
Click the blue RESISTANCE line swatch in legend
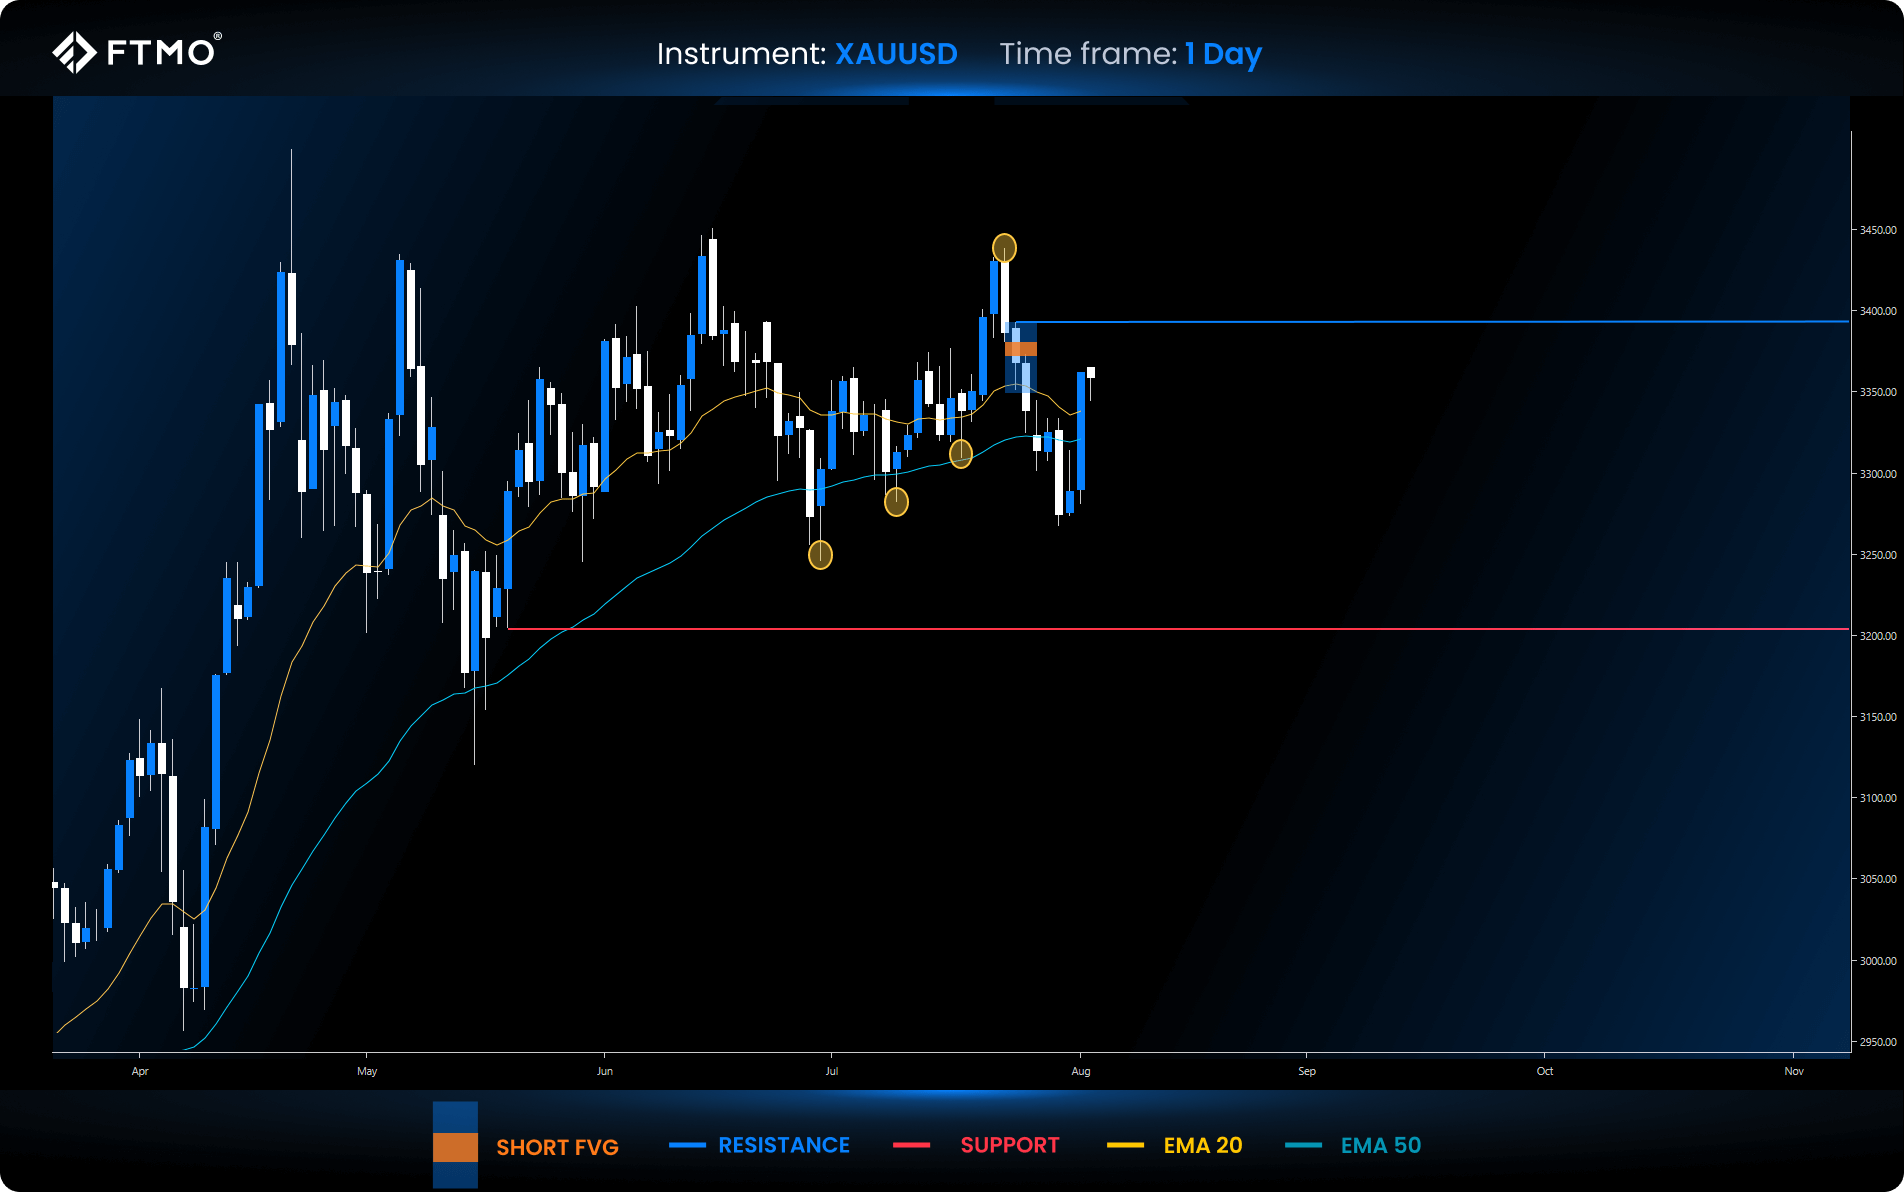687,1145
